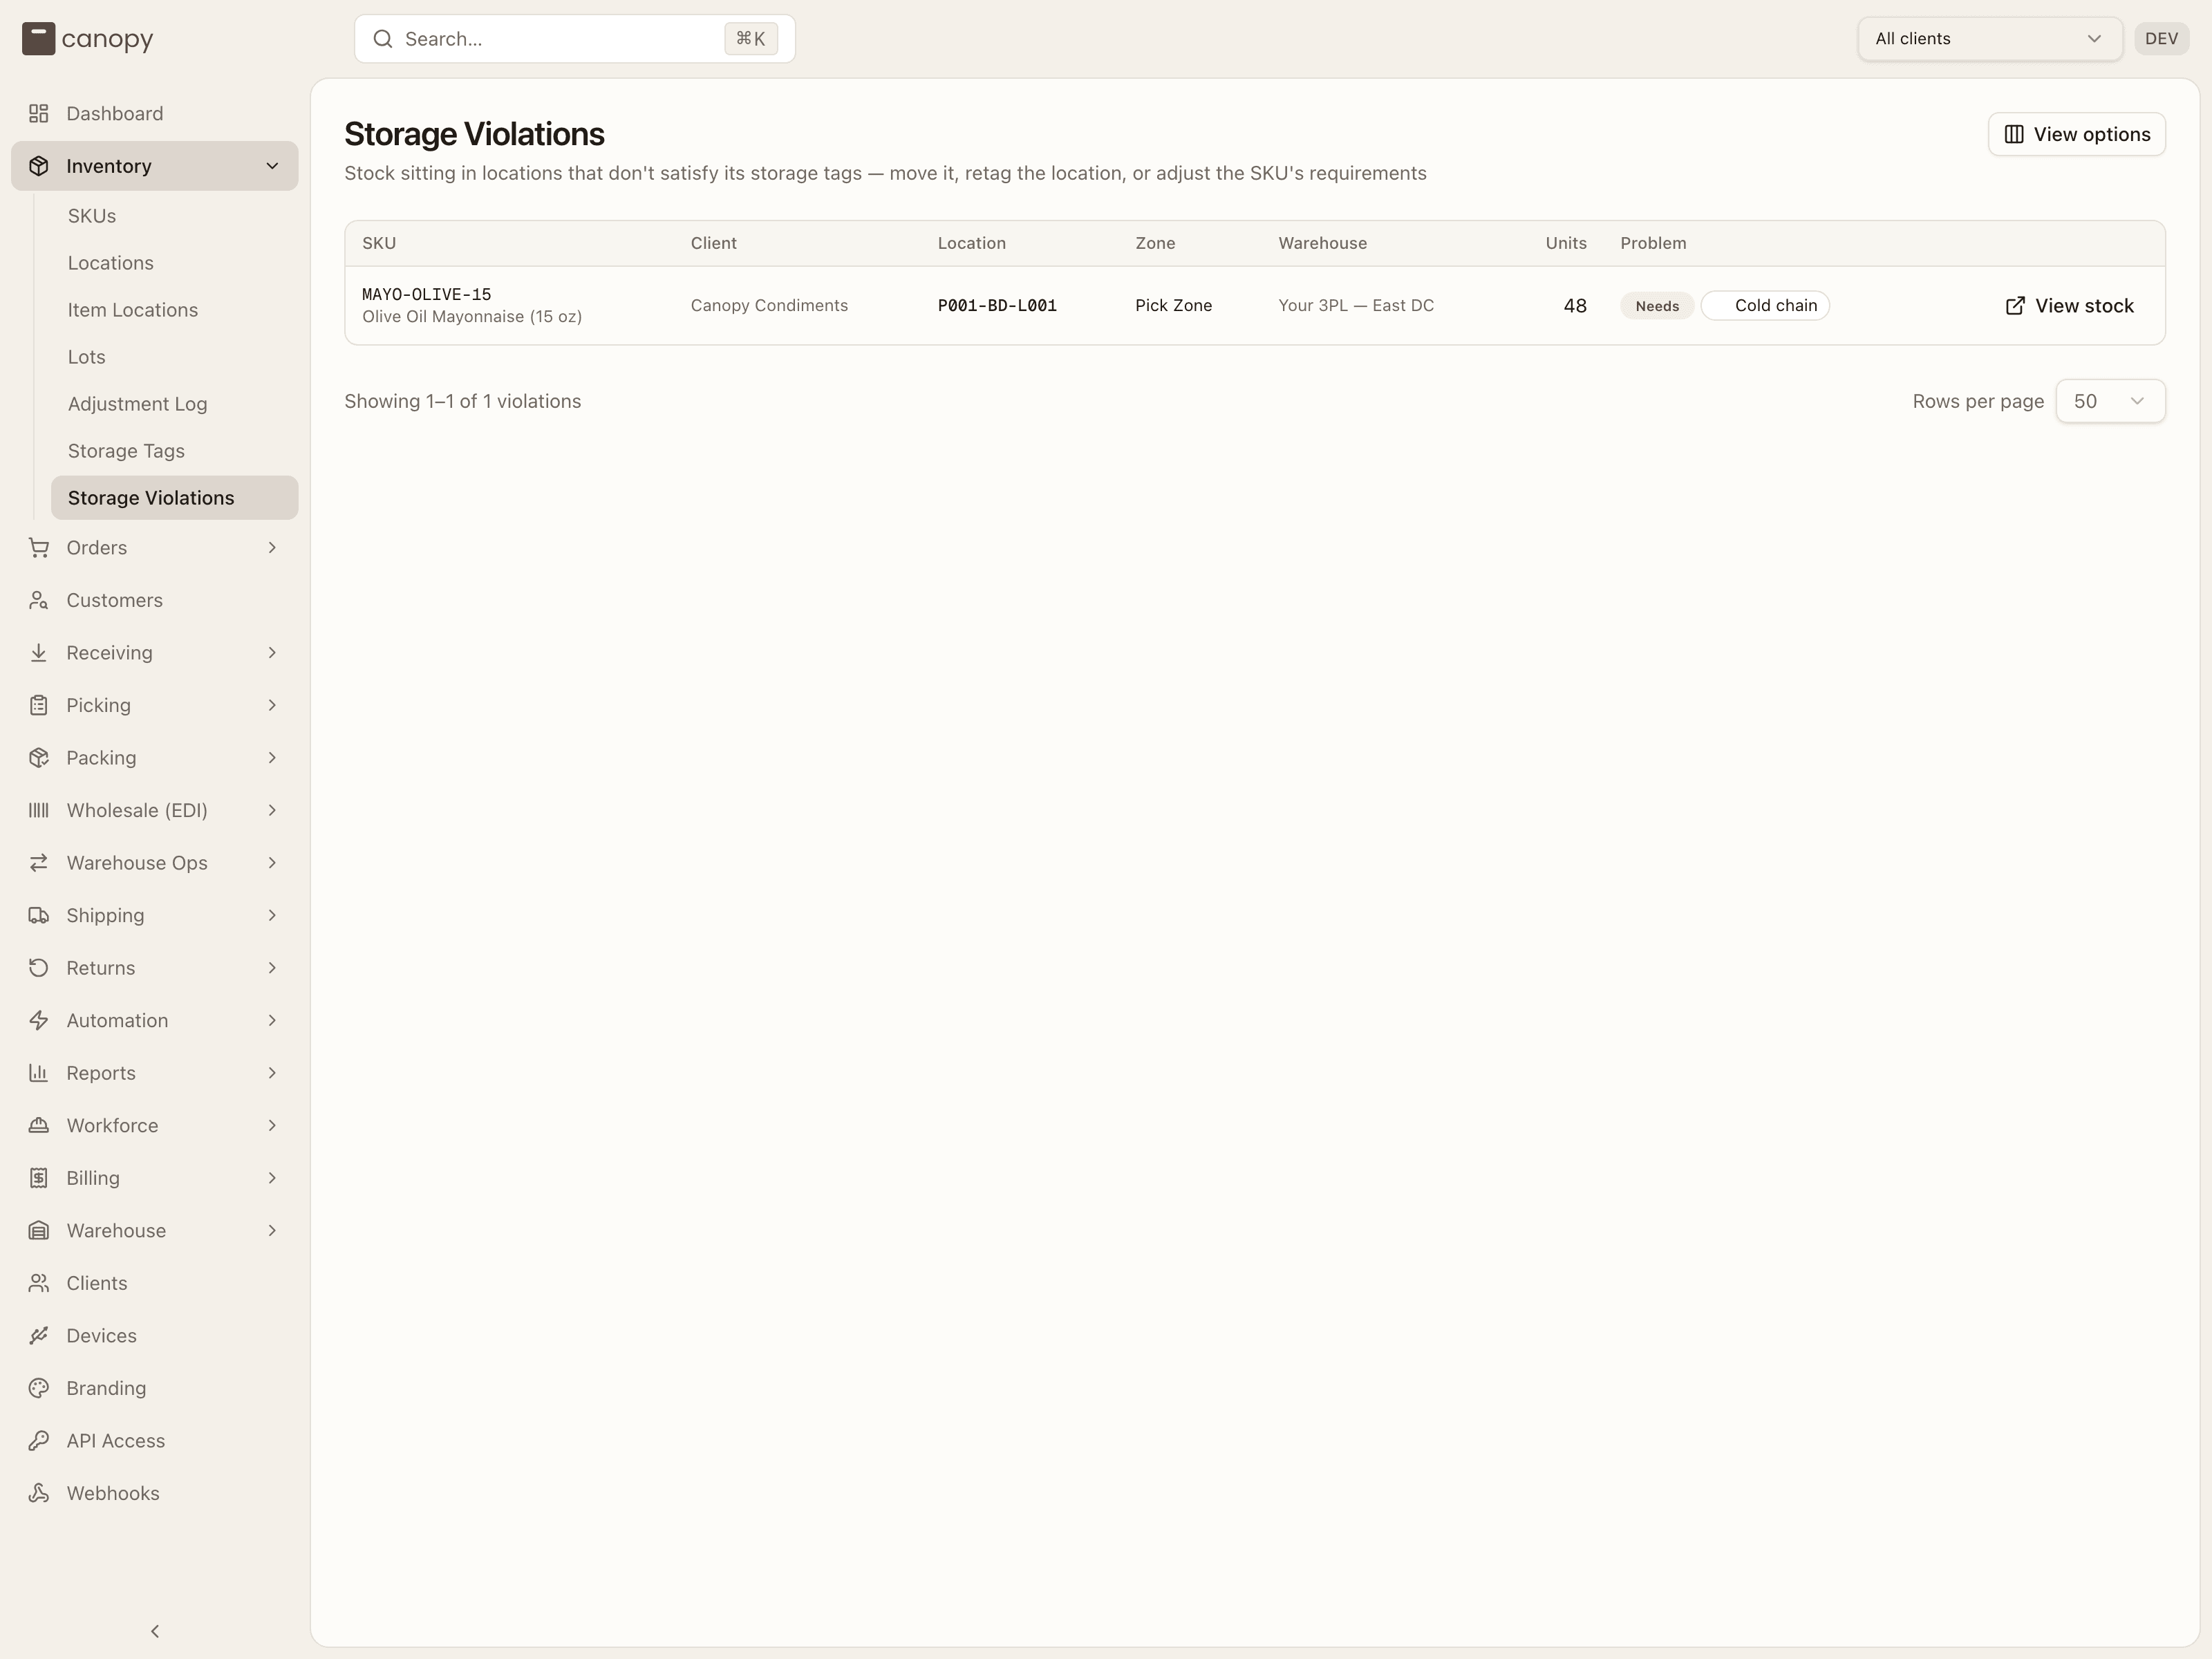Click the API Access key icon
2212x1659 pixels.
(x=38, y=1440)
